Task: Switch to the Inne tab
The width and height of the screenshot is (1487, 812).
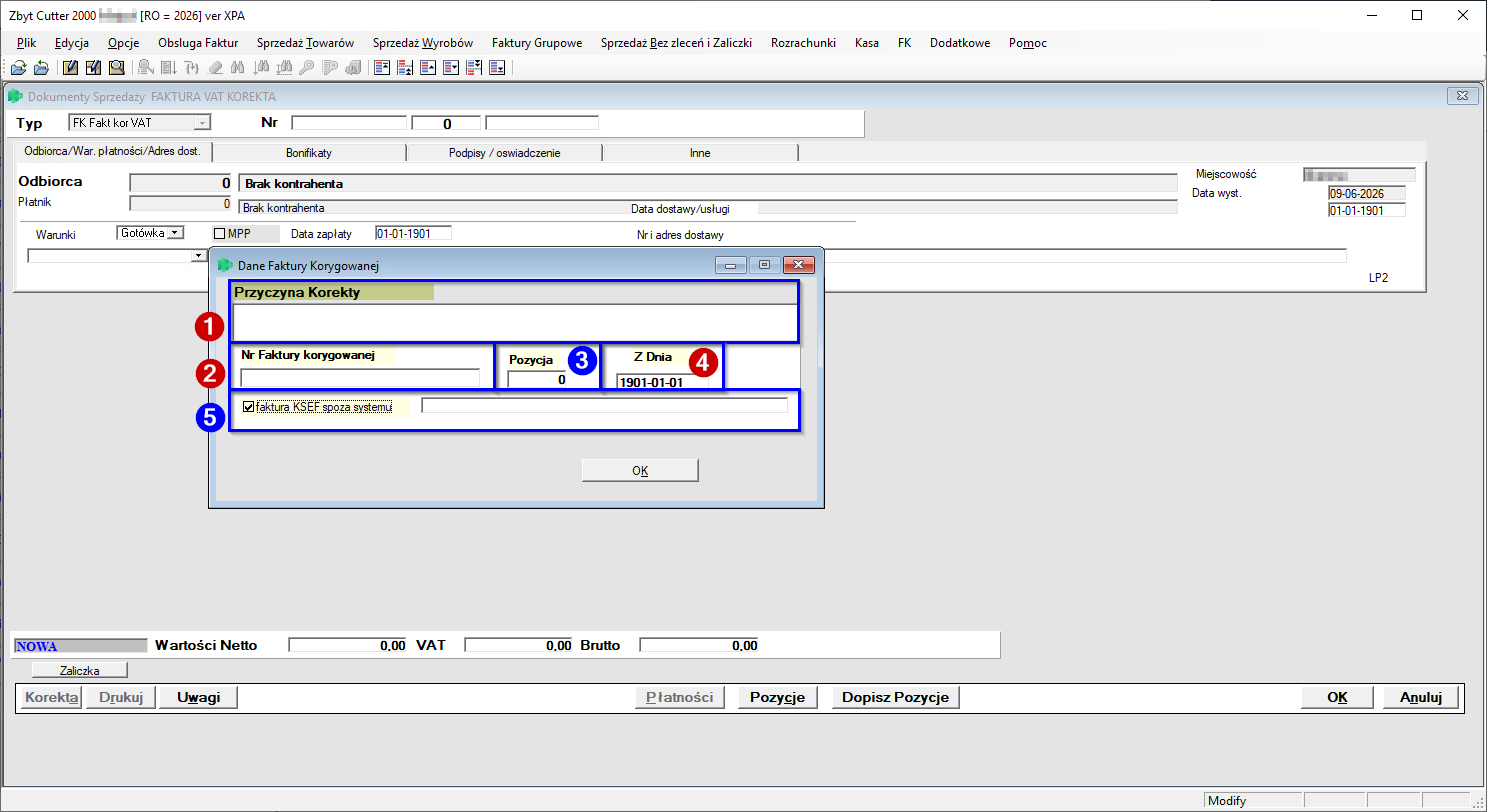Action: [700, 153]
